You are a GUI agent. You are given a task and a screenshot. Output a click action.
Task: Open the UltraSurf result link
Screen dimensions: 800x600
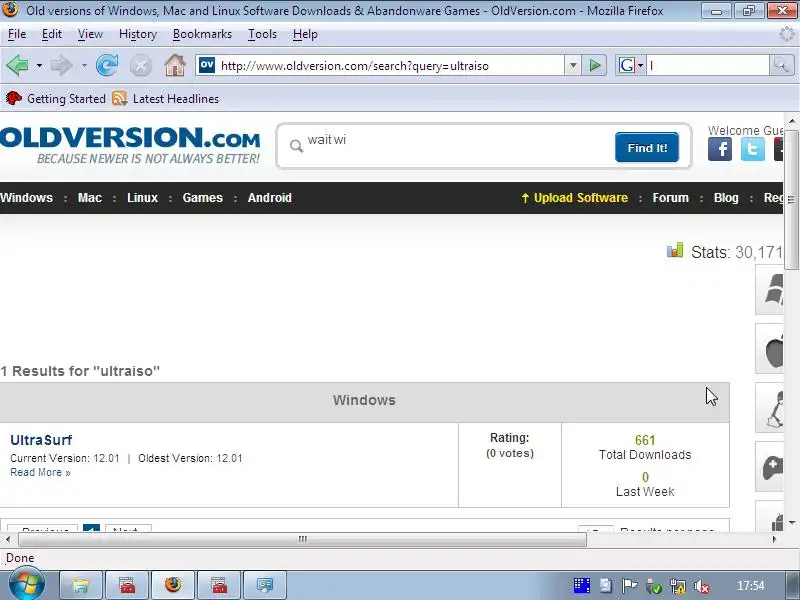tap(41, 440)
